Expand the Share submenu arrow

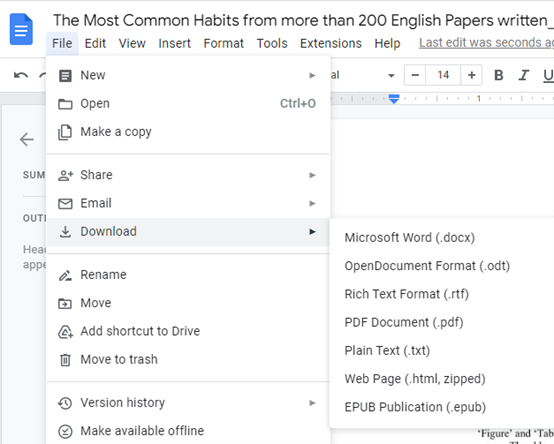312,175
